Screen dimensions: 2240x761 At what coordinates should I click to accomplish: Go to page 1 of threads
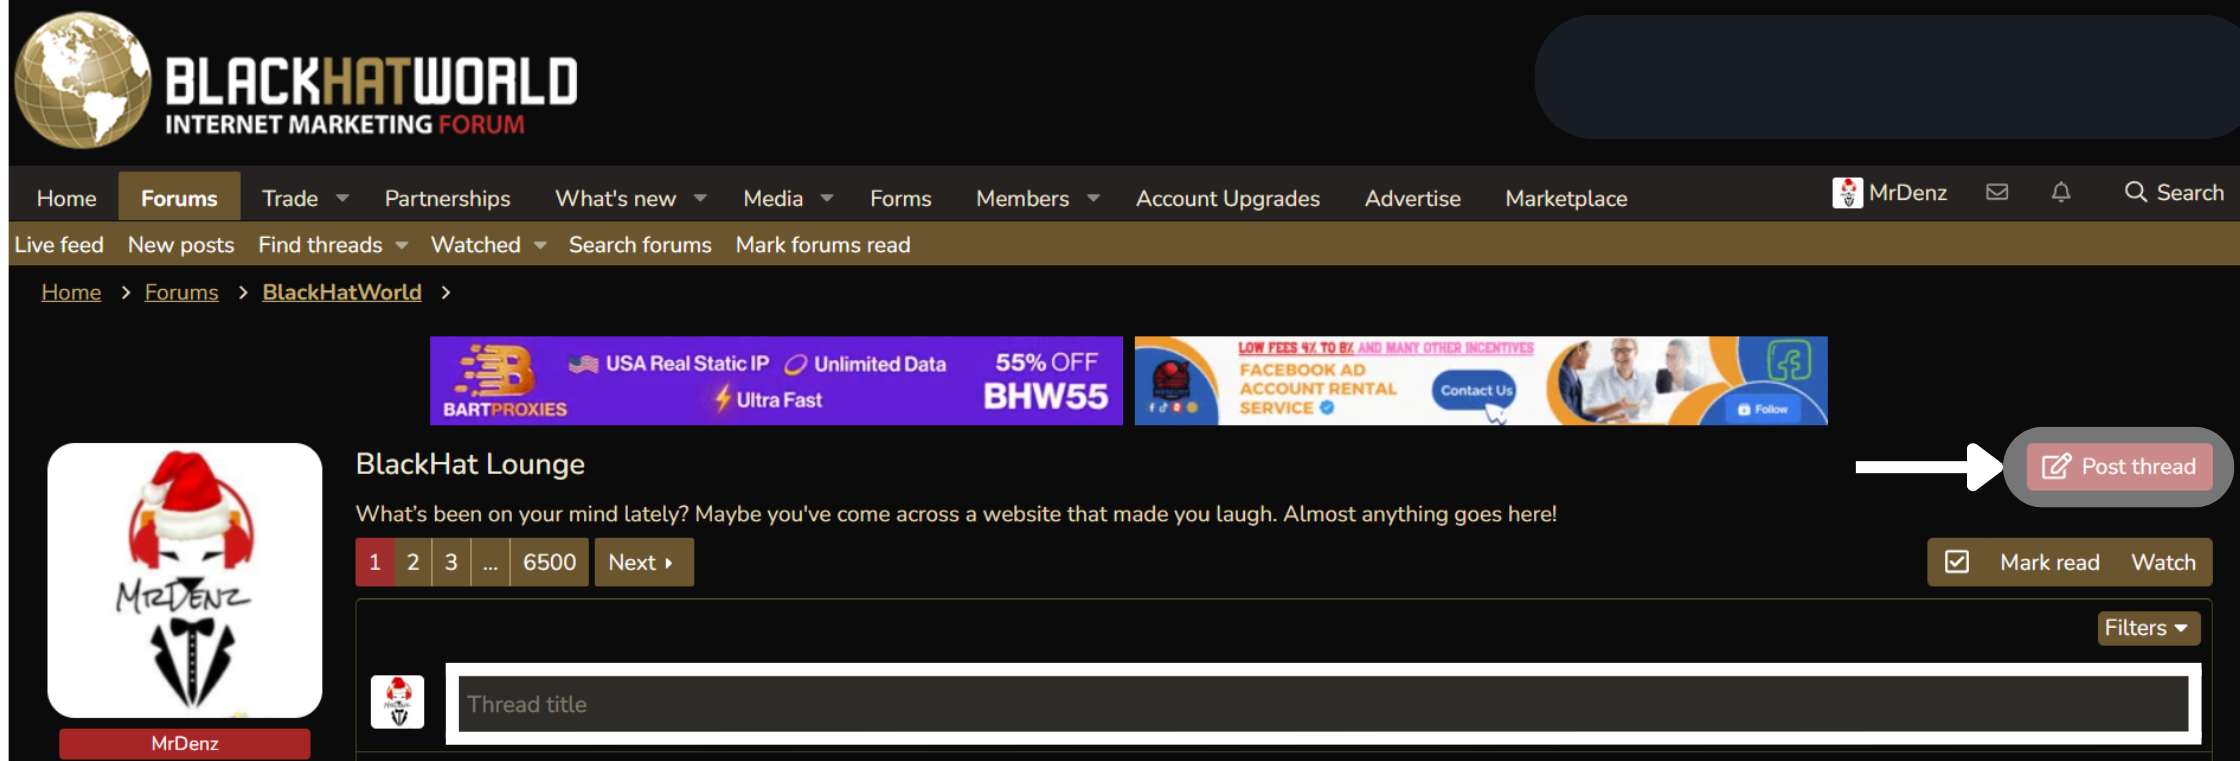coord(375,562)
